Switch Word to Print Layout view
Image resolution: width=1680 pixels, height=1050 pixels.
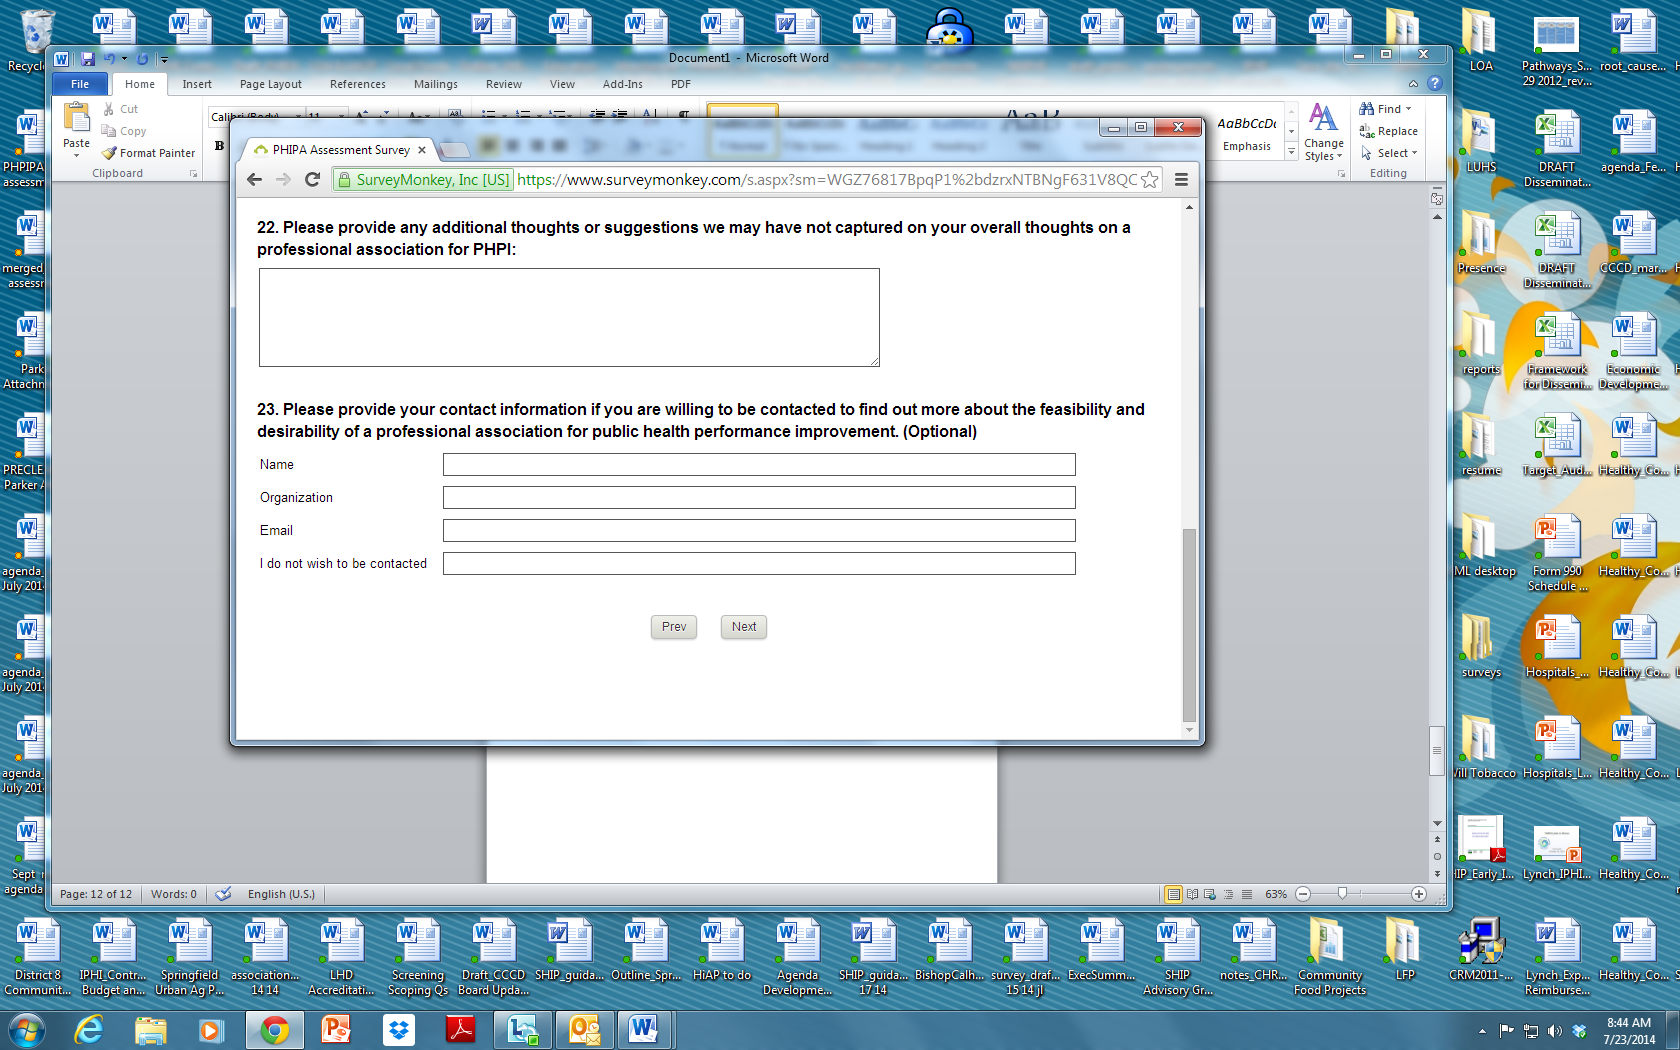click(x=1173, y=894)
